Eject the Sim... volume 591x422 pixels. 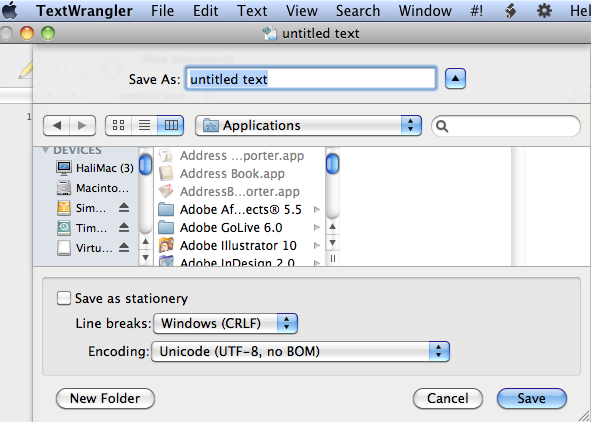click(124, 208)
